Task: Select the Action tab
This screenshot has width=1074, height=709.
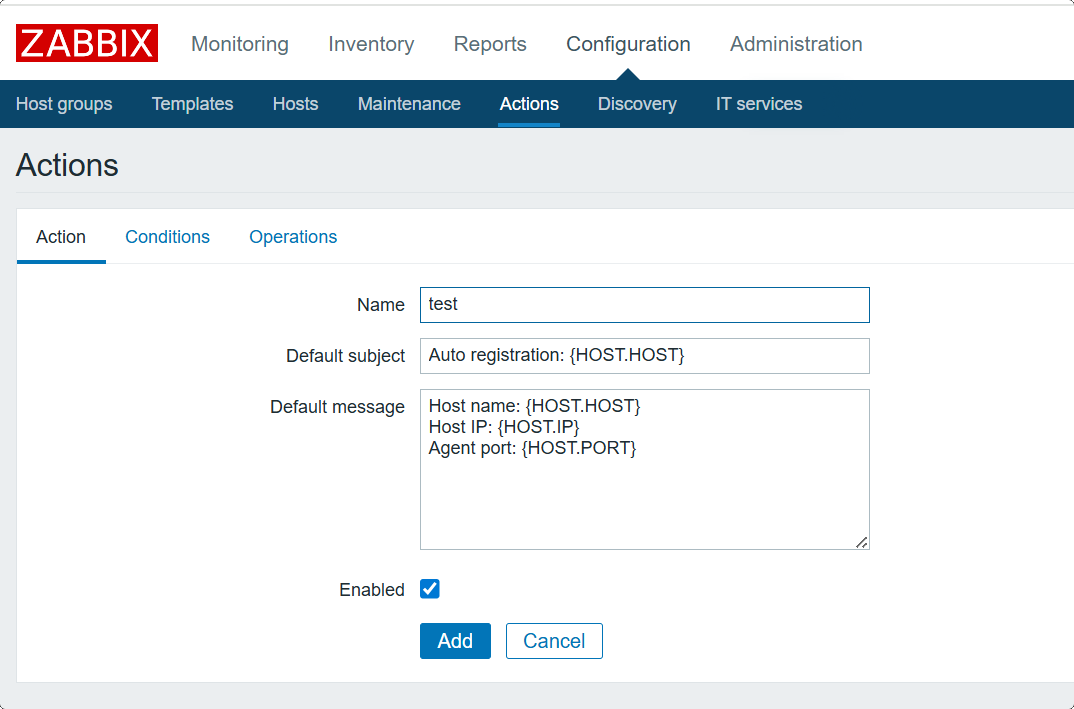Action: (x=61, y=237)
